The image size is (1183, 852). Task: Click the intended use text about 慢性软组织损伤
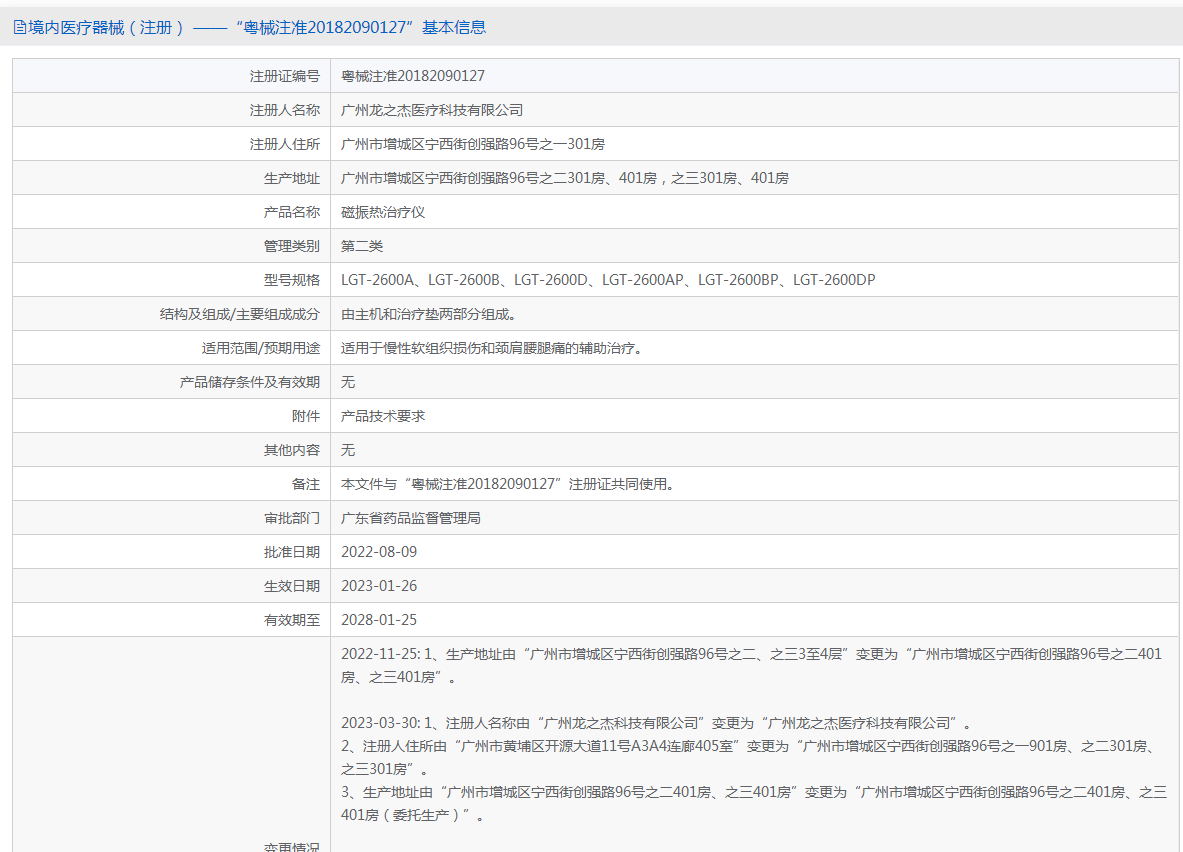click(x=492, y=348)
